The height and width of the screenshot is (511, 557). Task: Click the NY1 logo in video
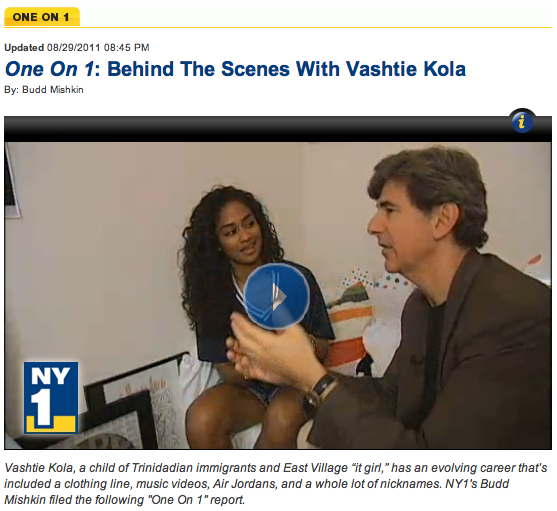click(x=51, y=397)
